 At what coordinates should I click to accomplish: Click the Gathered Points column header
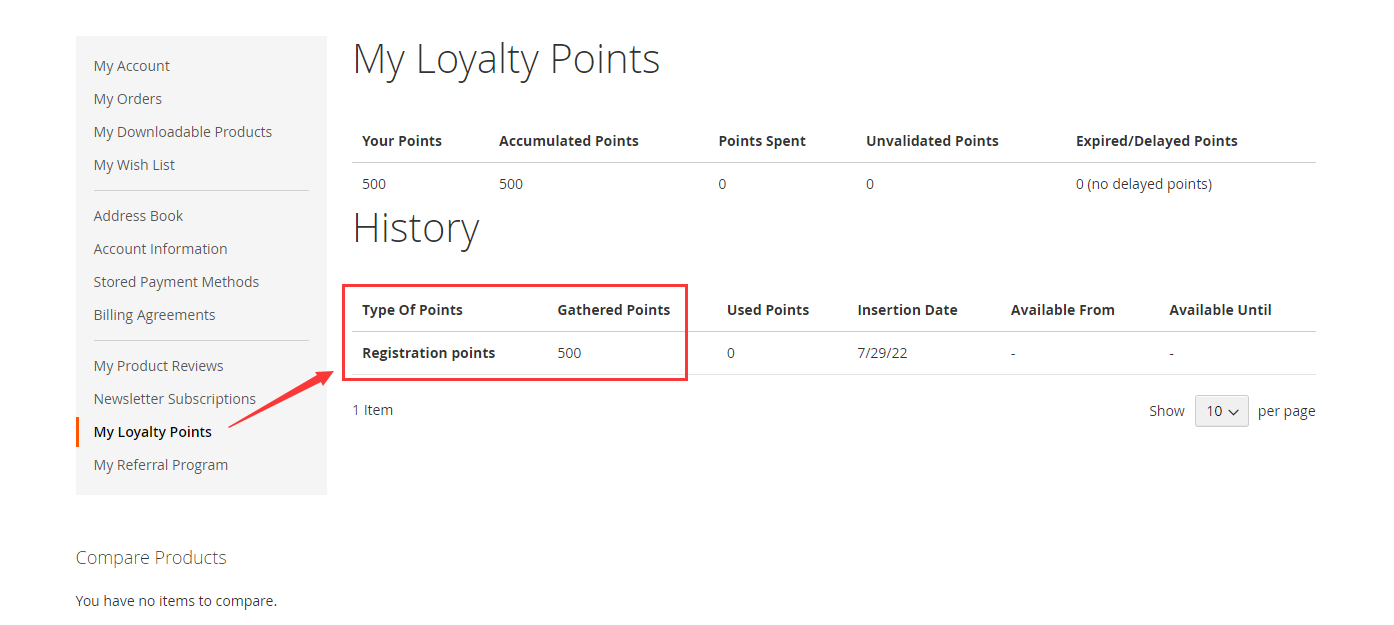click(614, 310)
